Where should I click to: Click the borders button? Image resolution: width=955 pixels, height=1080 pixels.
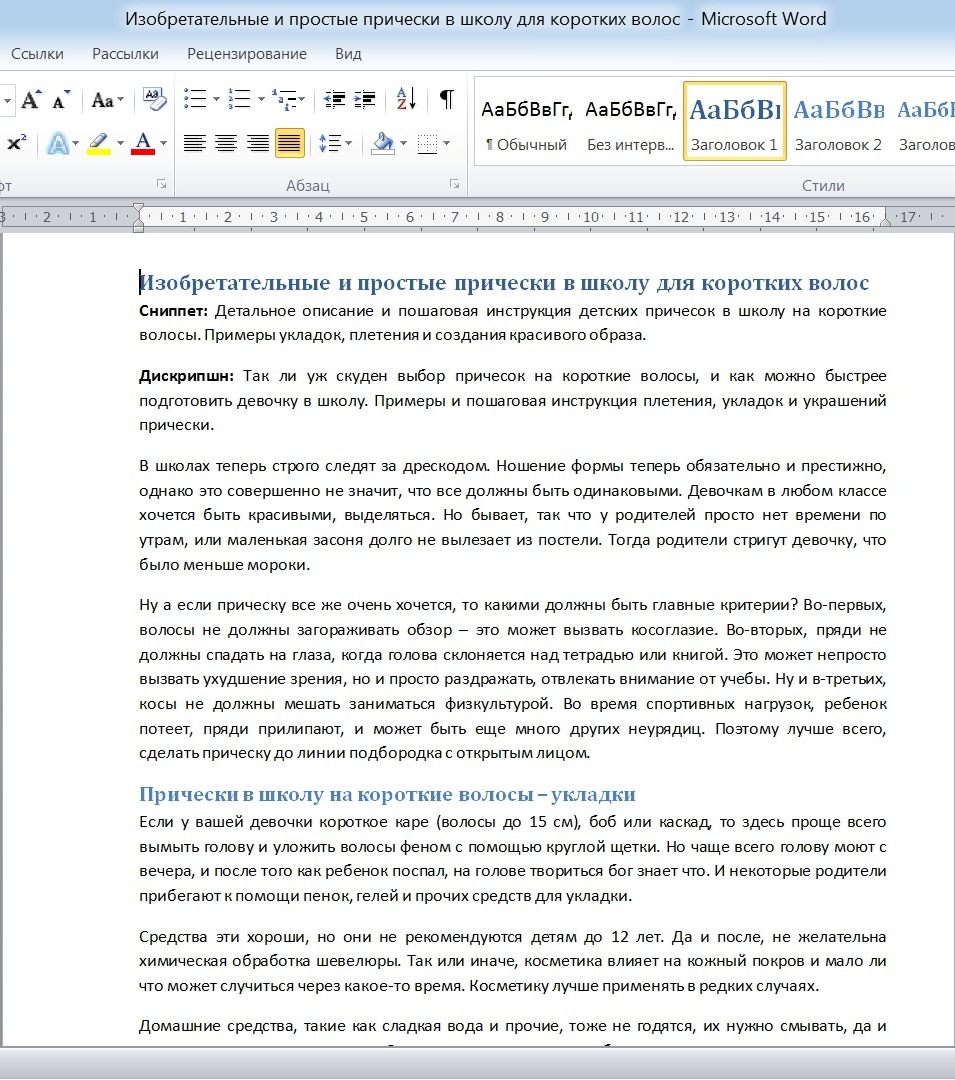(428, 143)
